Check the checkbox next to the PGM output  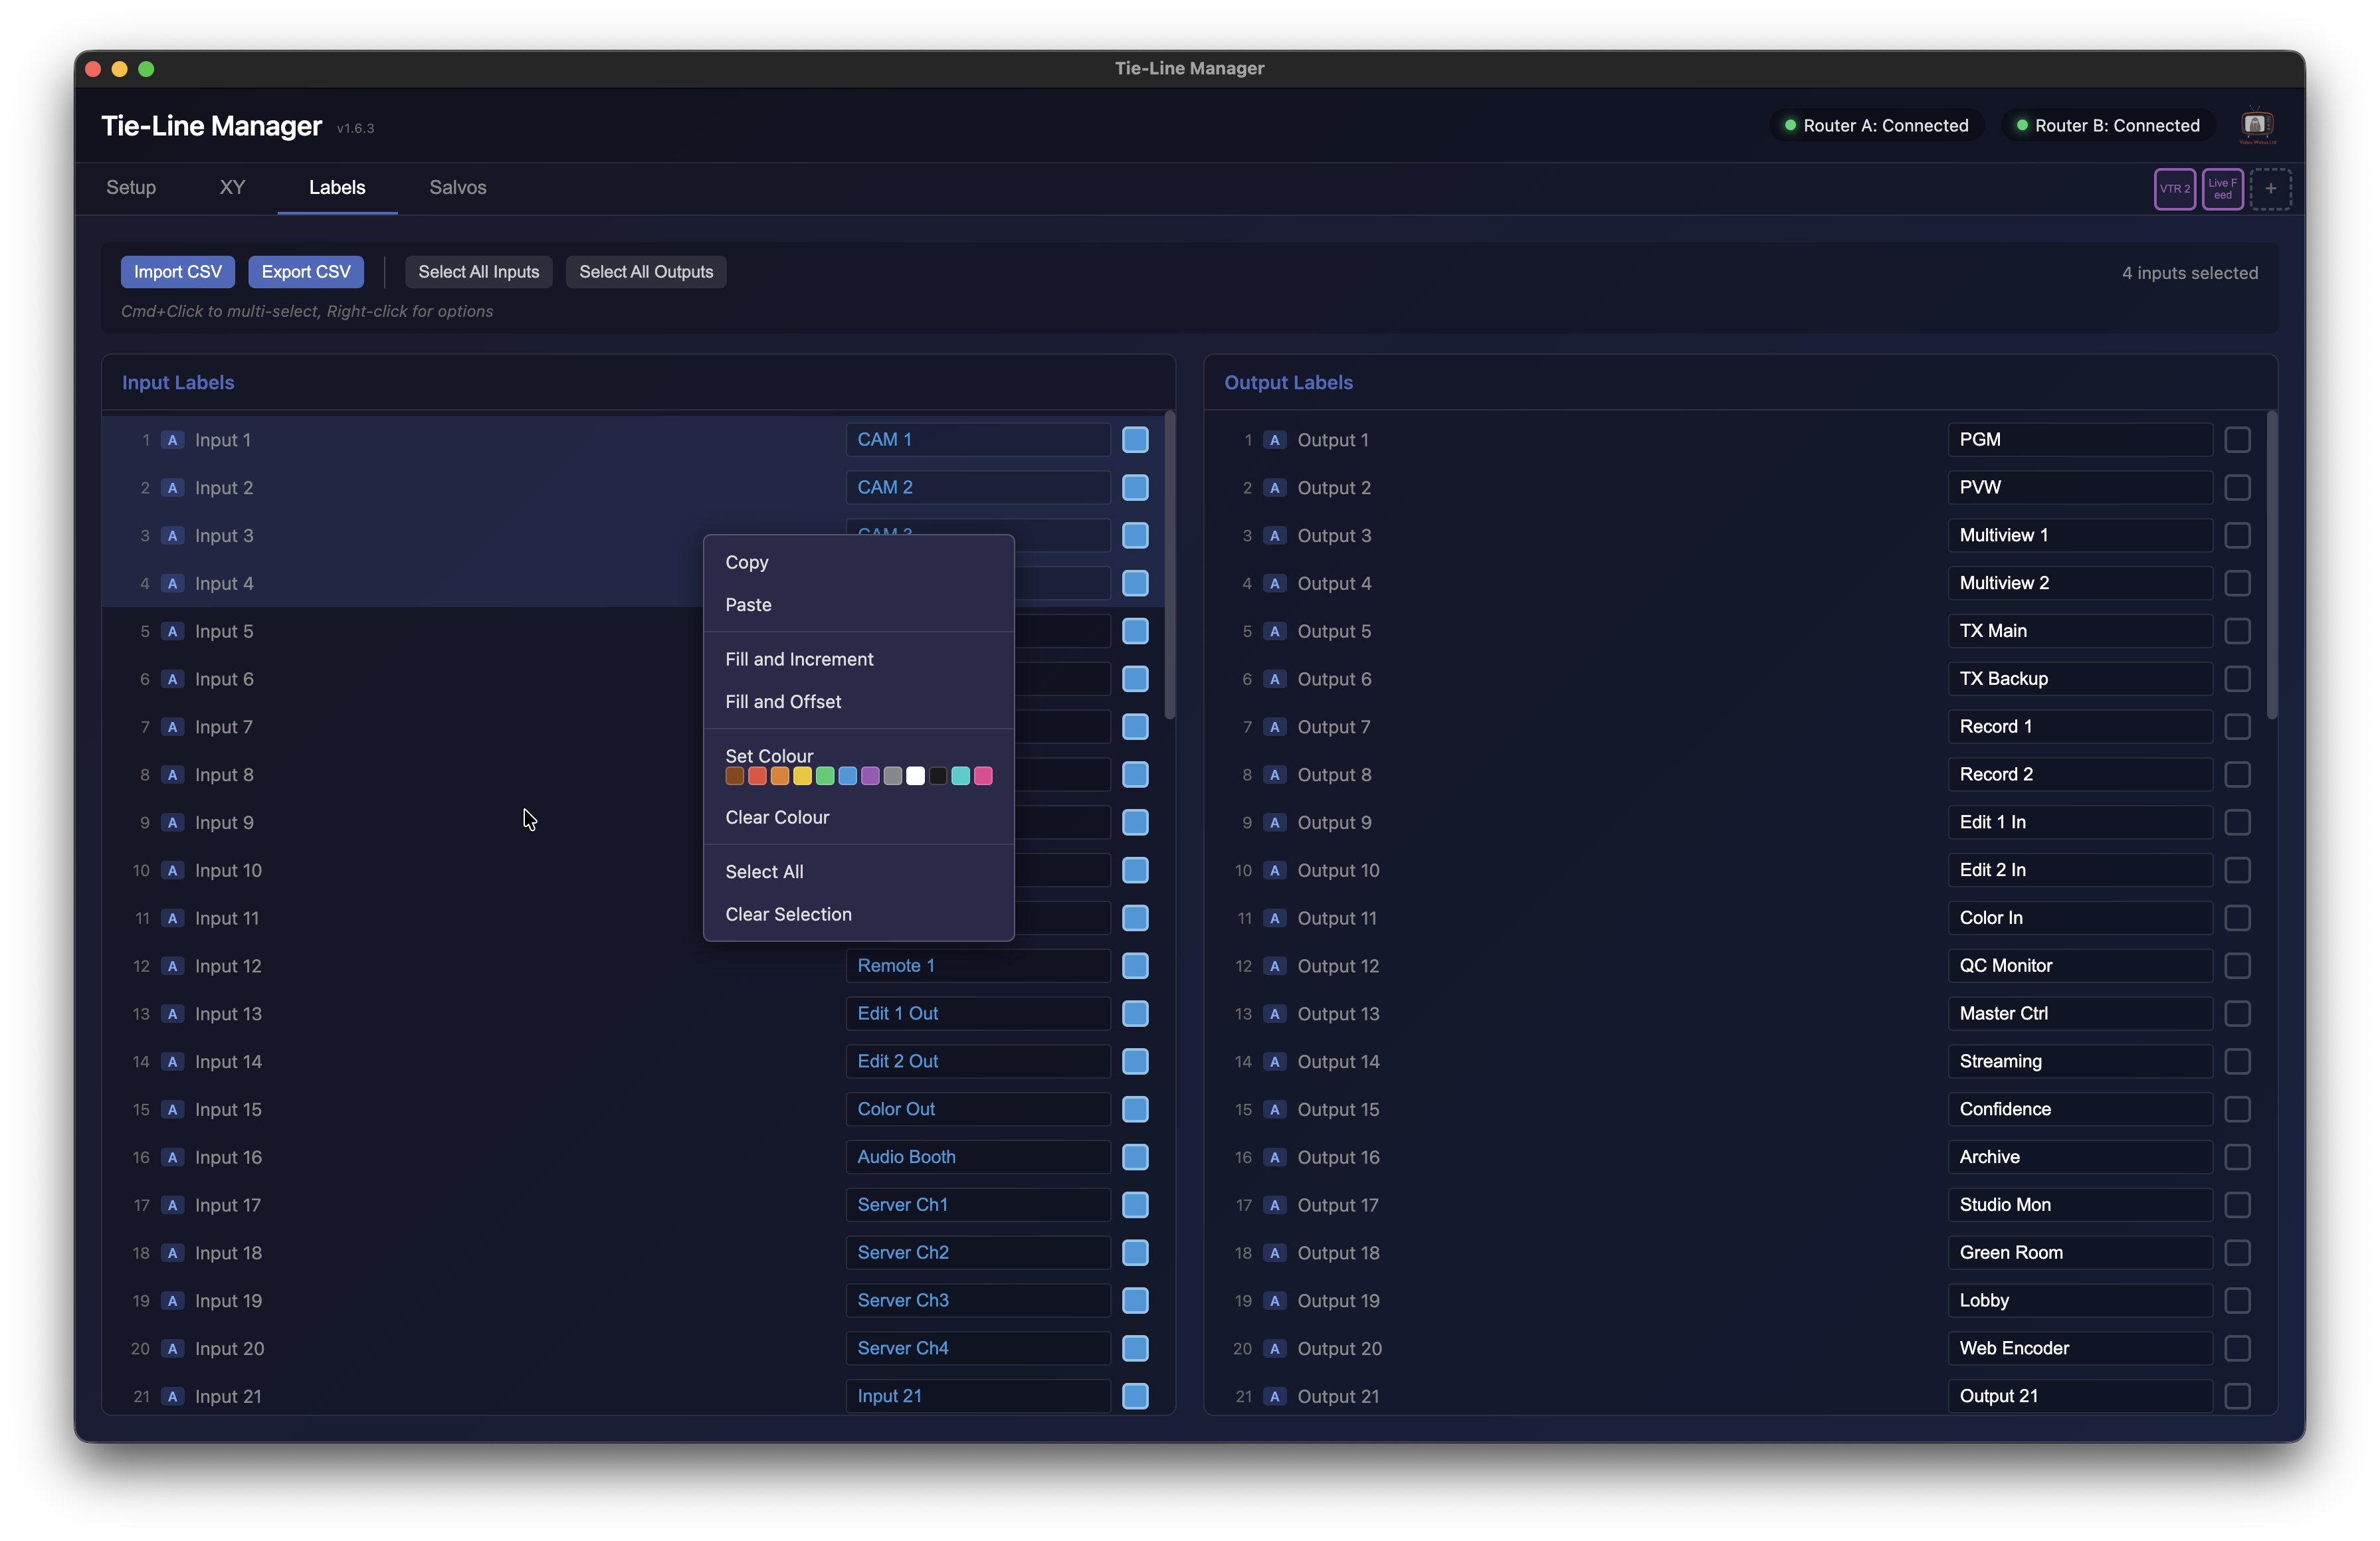[2237, 439]
